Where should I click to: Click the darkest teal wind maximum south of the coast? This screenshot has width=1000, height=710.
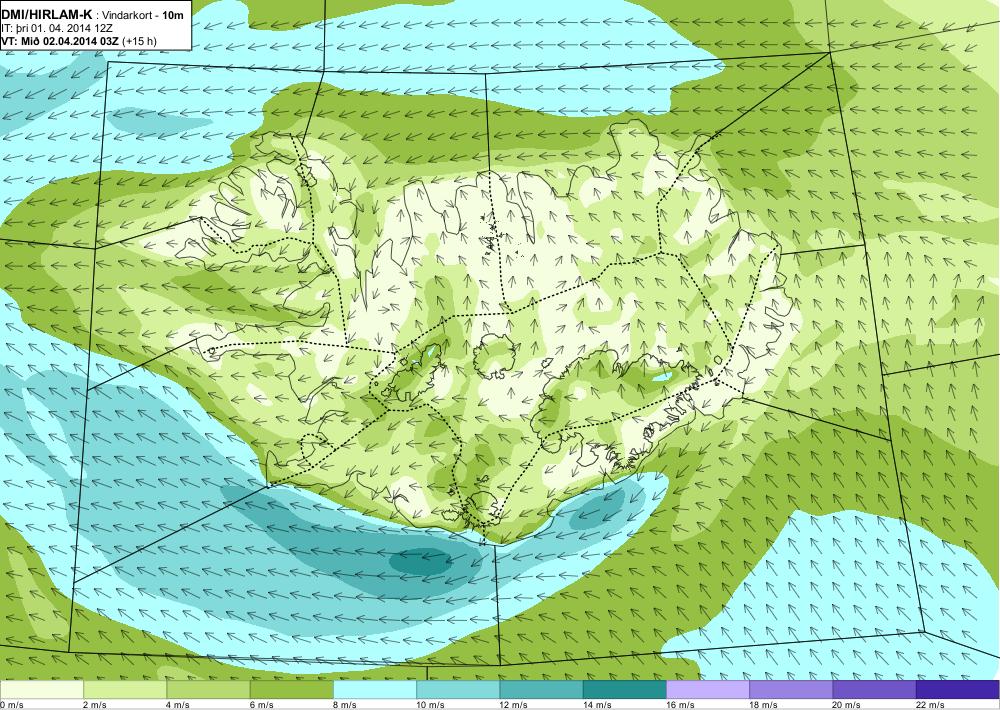point(421,561)
